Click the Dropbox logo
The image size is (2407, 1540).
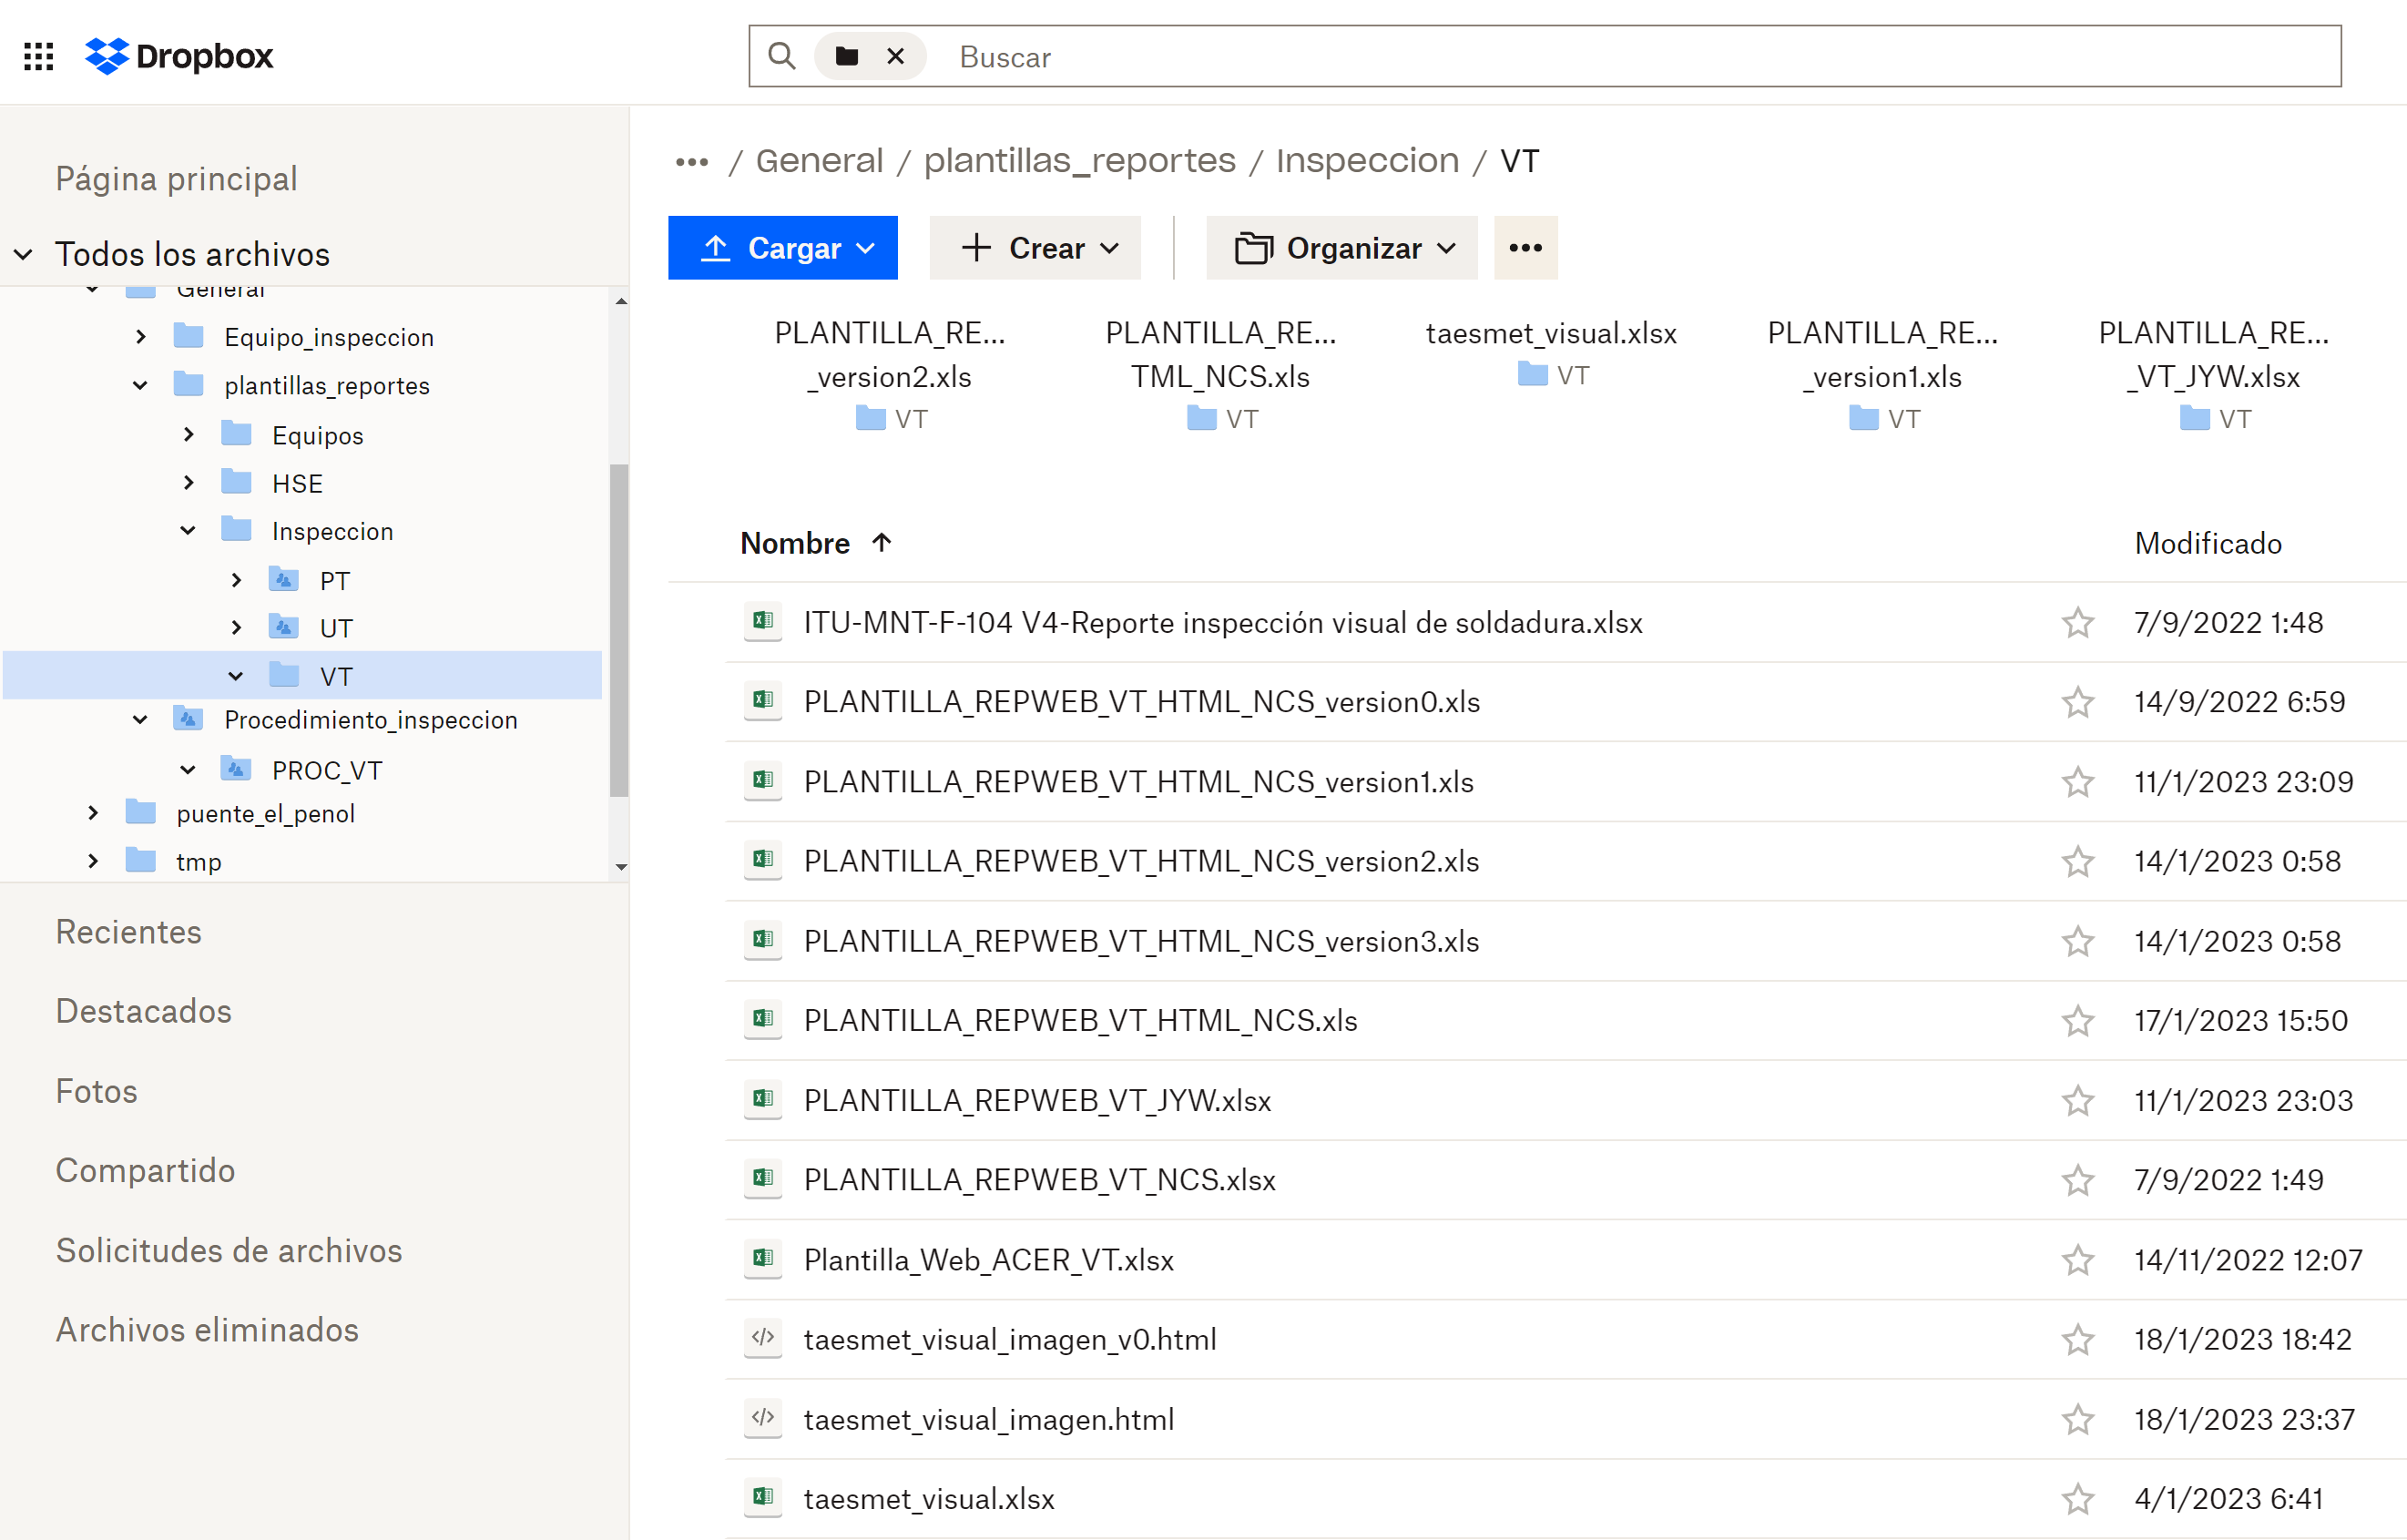tap(179, 56)
